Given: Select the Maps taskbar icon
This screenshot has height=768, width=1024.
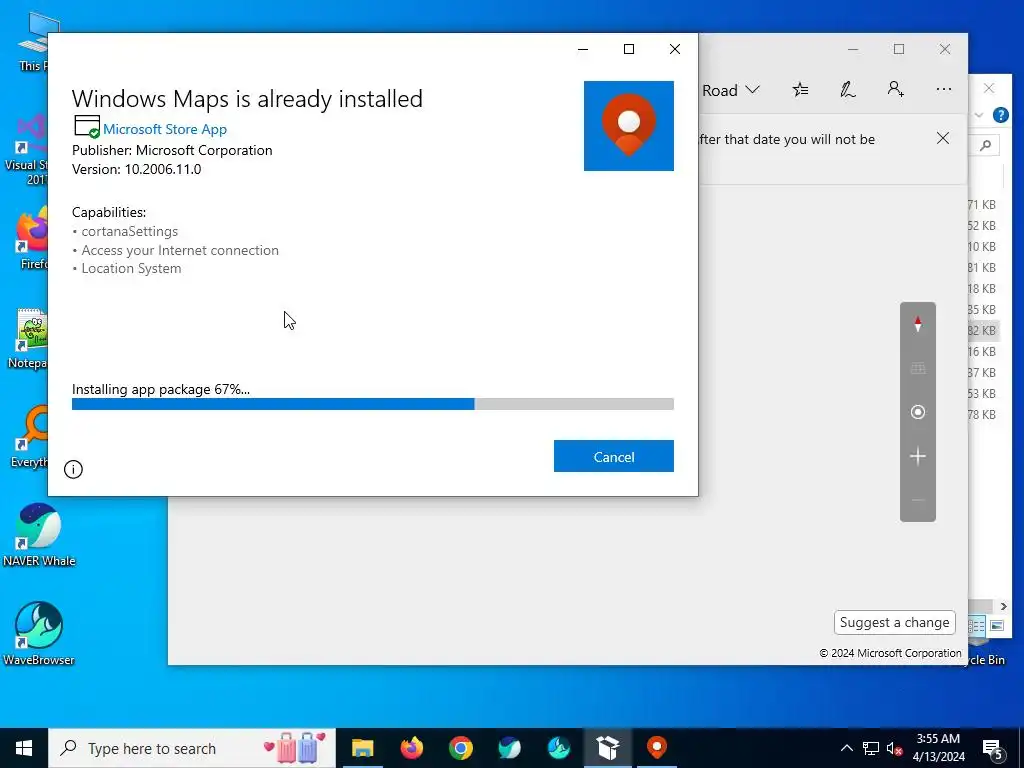Looking at the screenshot, I should pos(656,748).
